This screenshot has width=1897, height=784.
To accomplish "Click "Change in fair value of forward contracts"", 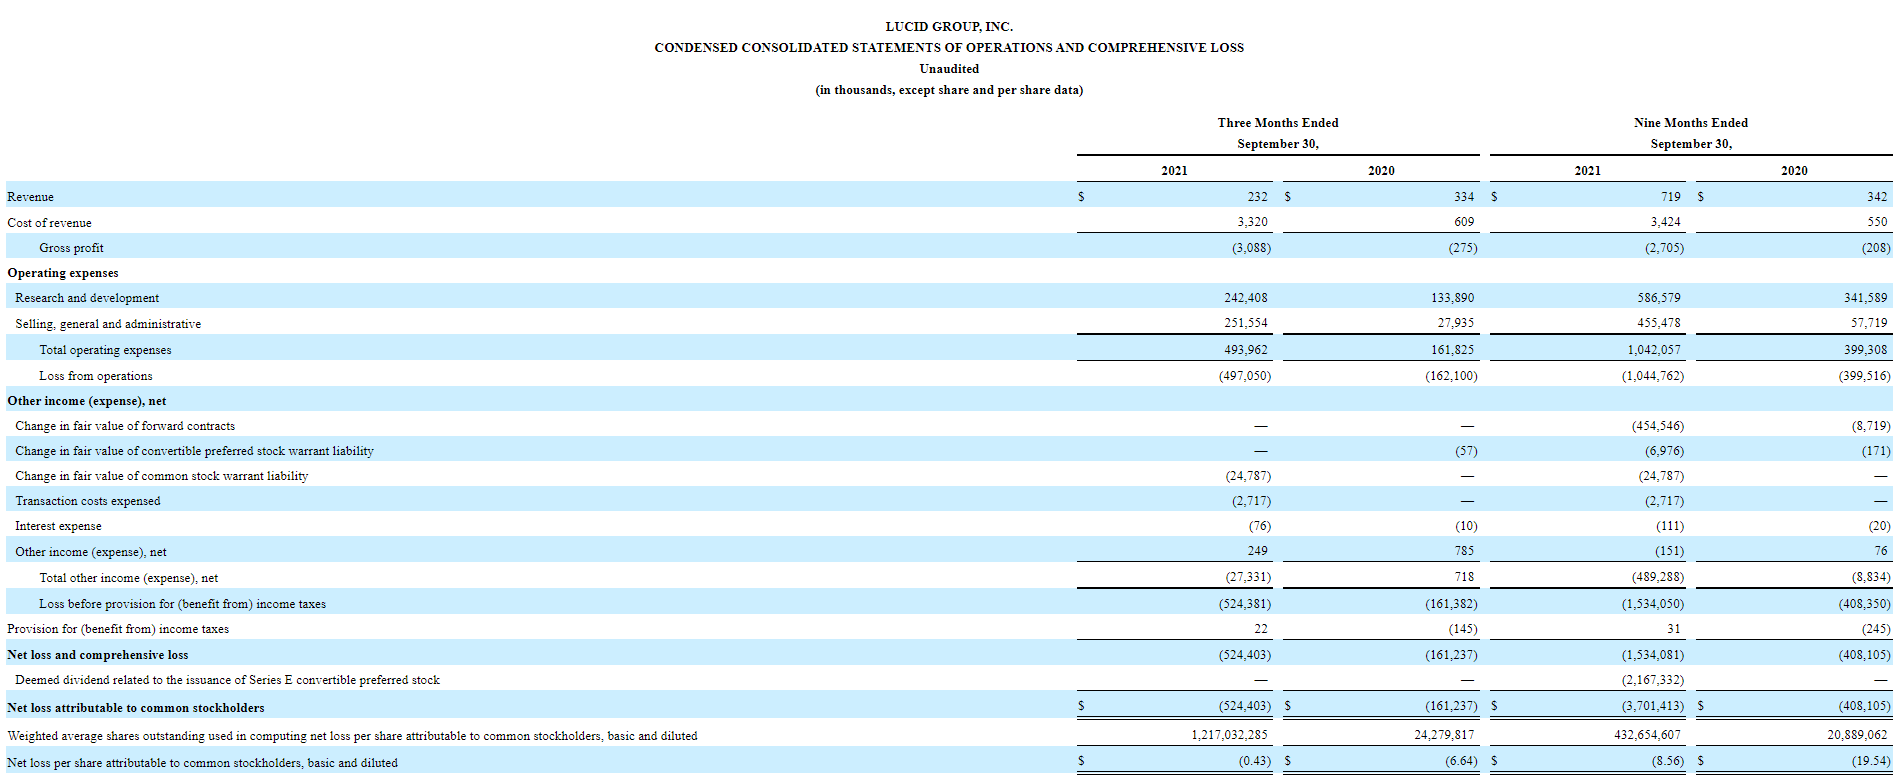I will tap(125, 426).
